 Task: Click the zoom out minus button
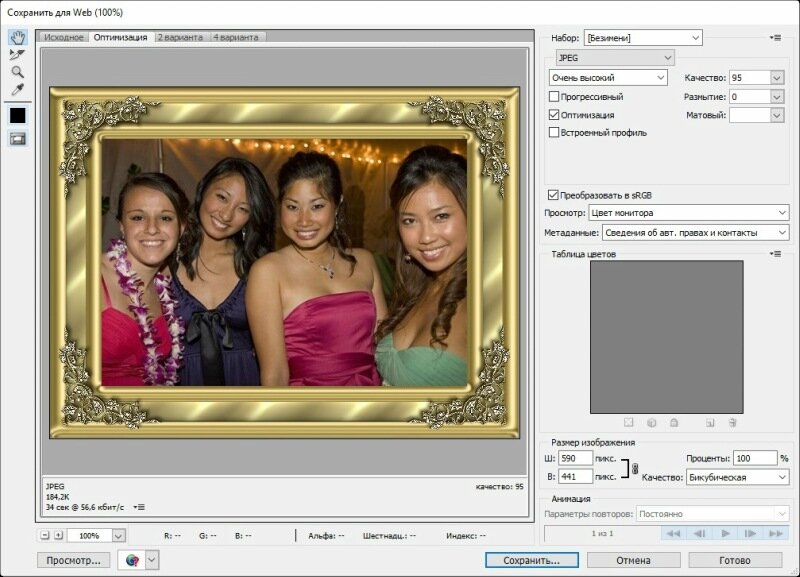(45, 535)
